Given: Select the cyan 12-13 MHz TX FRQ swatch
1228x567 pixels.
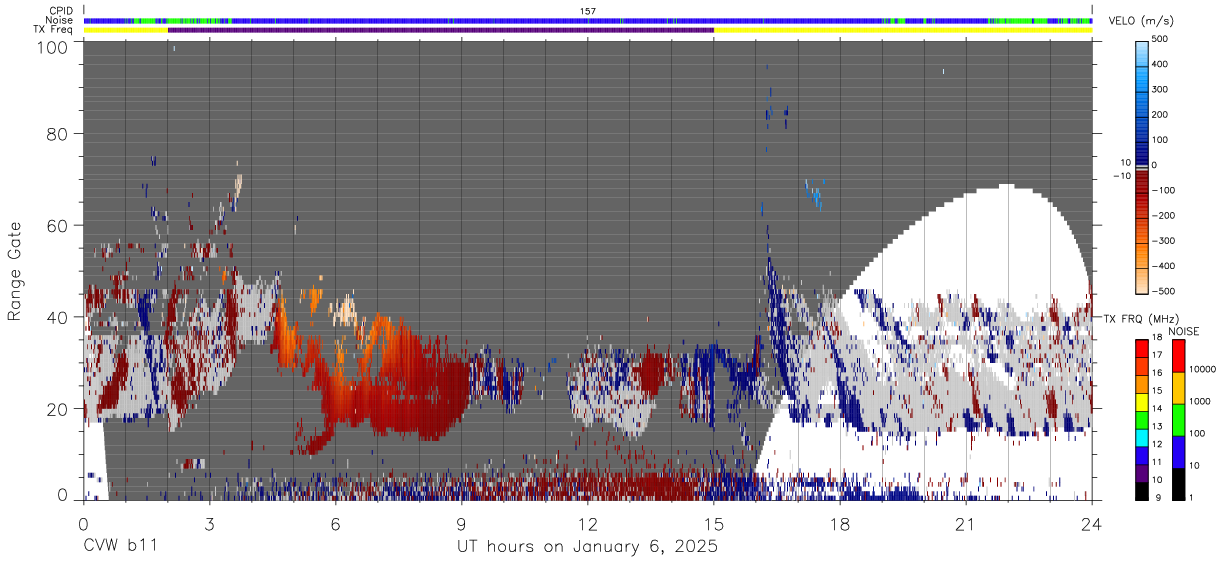Looking at the screenshot, I should point(1141,437).
